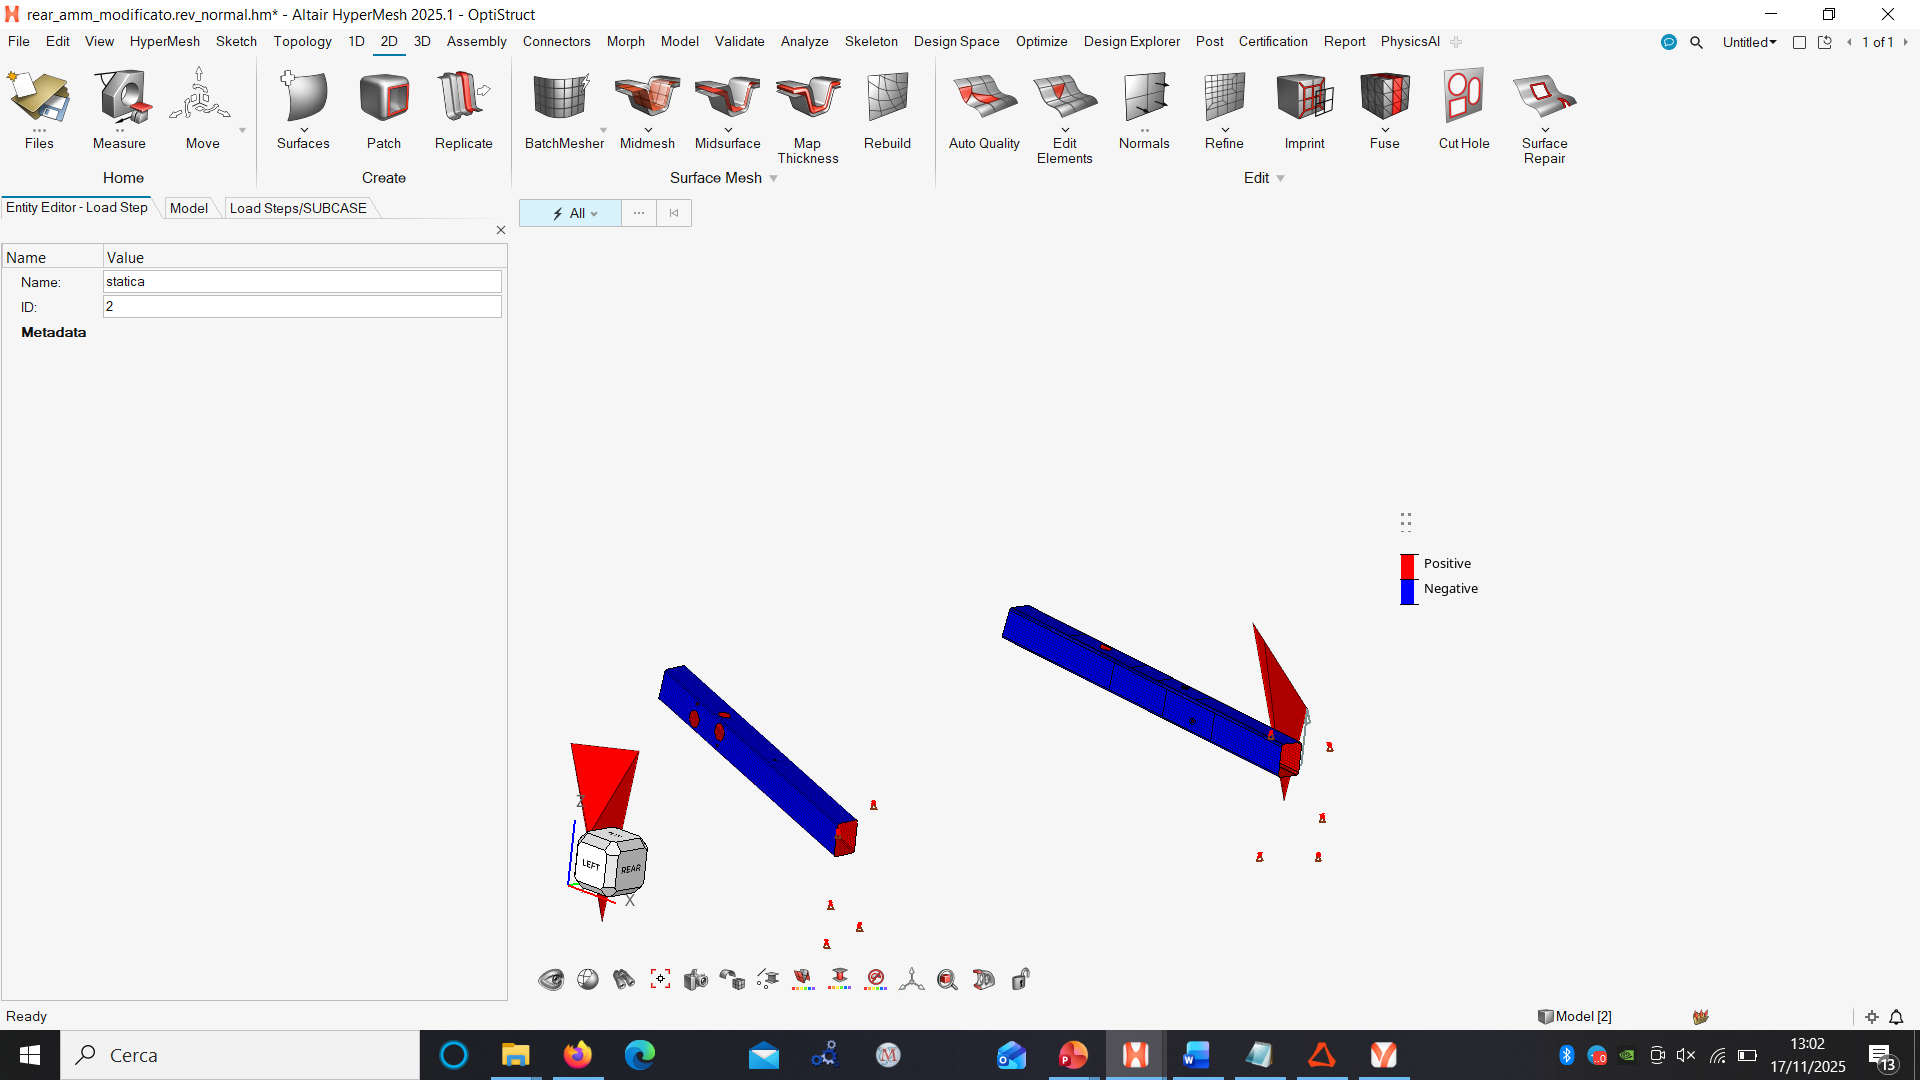Select the Cut Hole tool

(1463, 98)
